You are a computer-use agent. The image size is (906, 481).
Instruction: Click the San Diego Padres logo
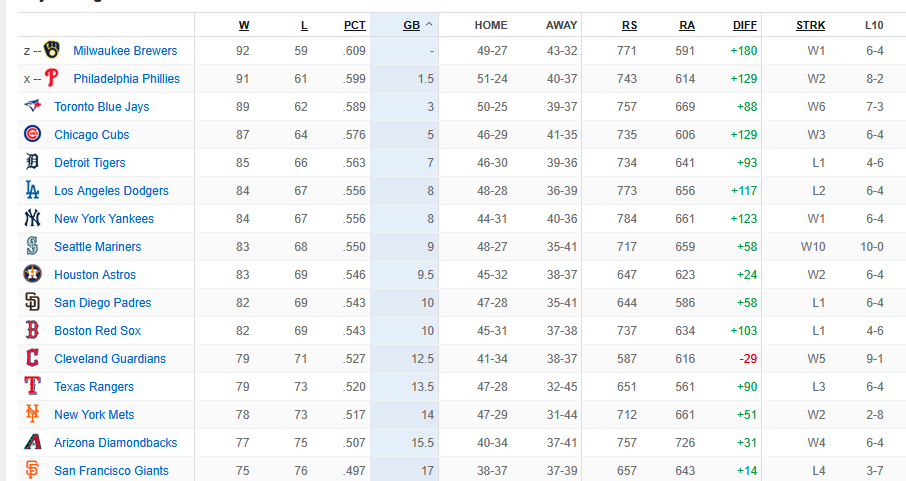32,302
